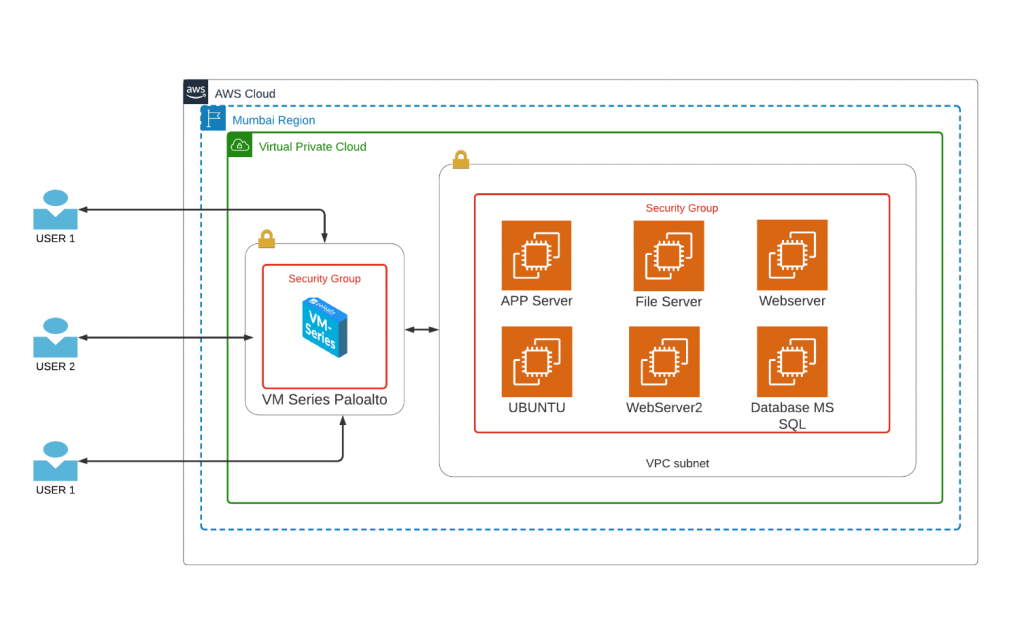Click the Virtual Private Cloud icon
Screen dimensions: 1024x631
[240, 144]
